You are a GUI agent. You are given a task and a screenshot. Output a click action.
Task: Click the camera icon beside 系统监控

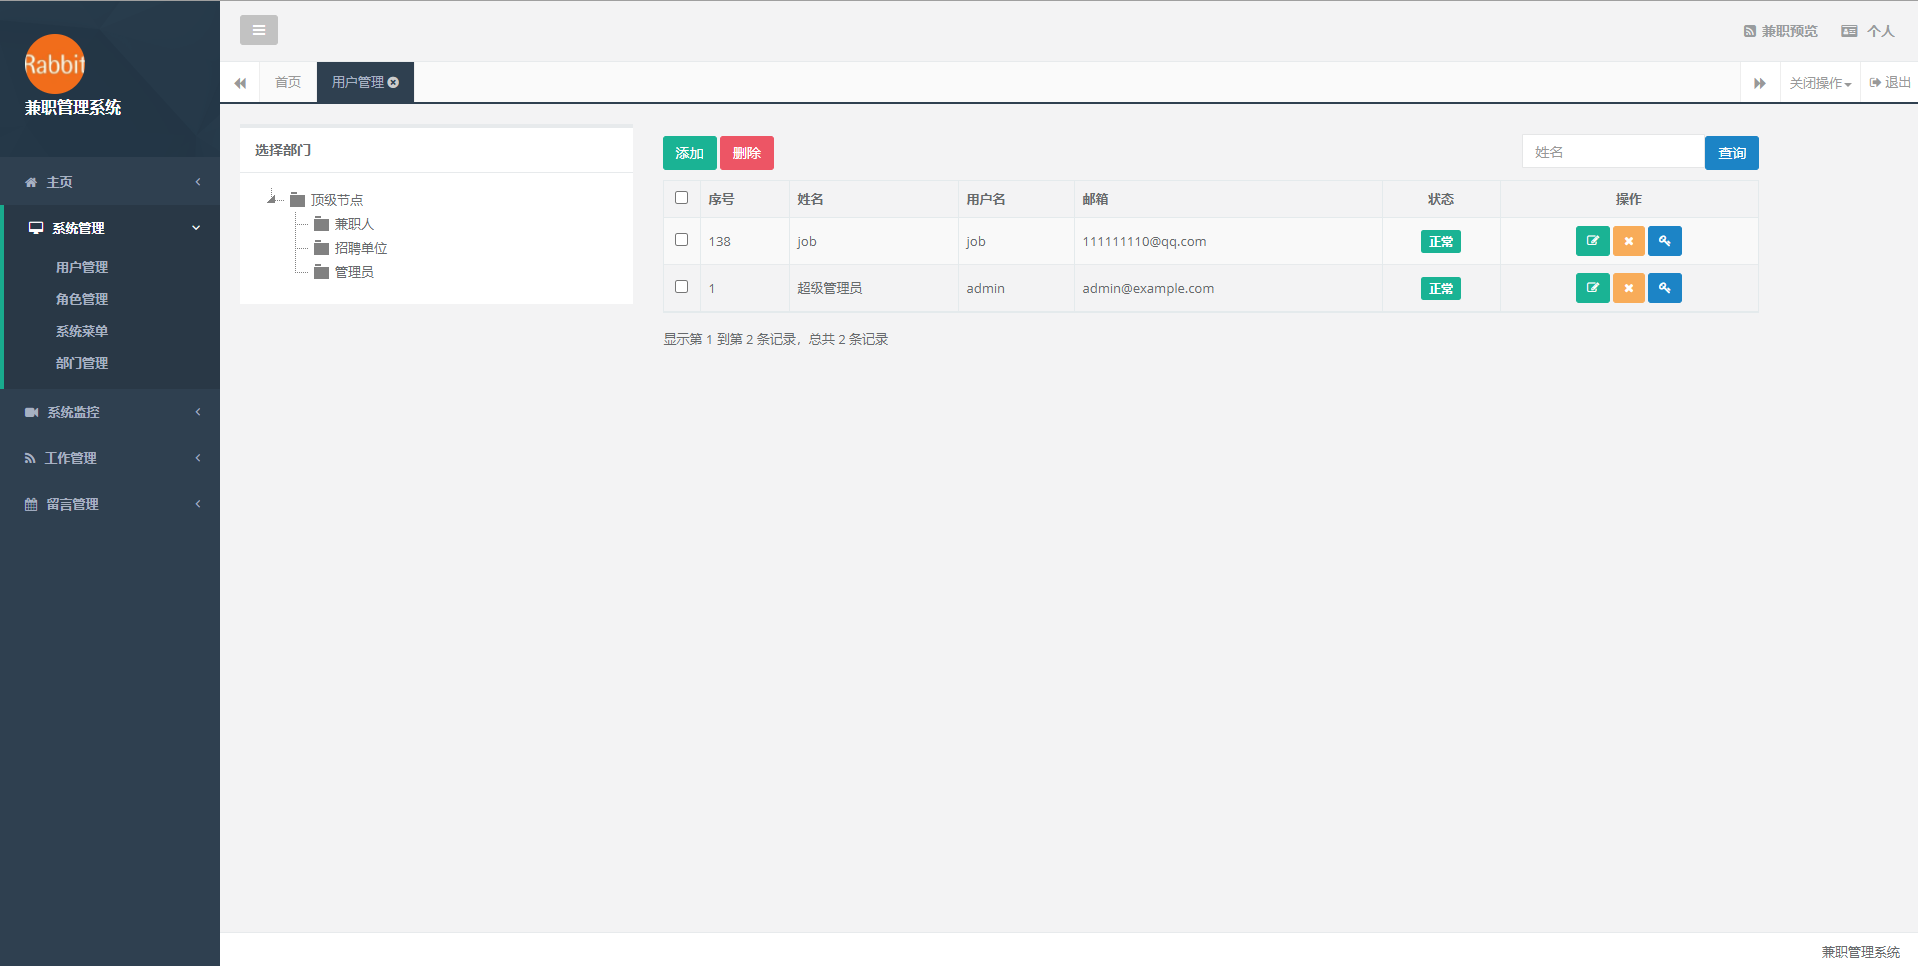tap(32, 412)
